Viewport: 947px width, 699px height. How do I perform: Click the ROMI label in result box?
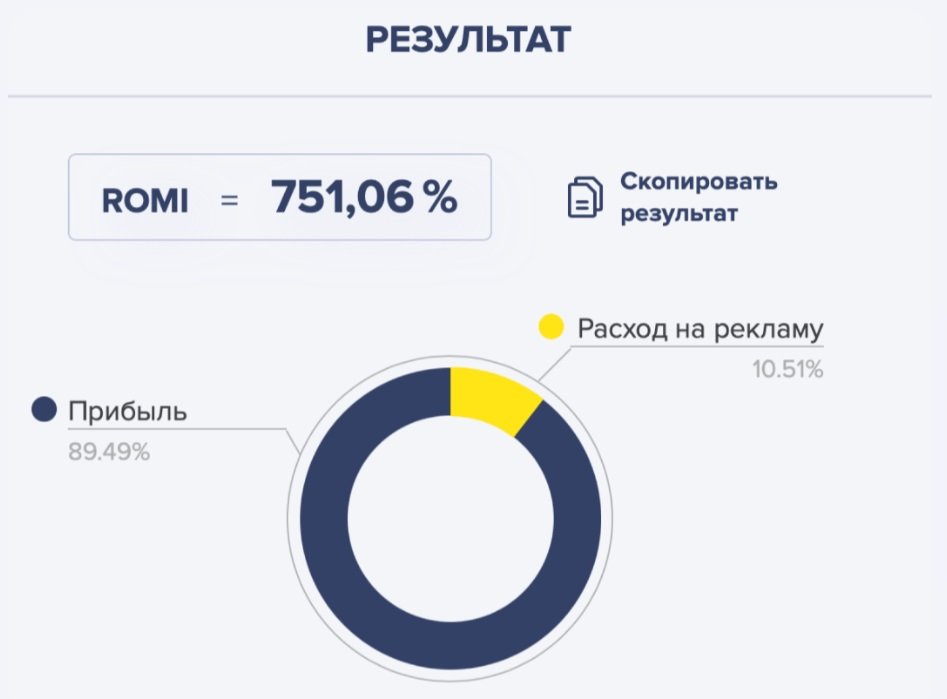point(144,201)
